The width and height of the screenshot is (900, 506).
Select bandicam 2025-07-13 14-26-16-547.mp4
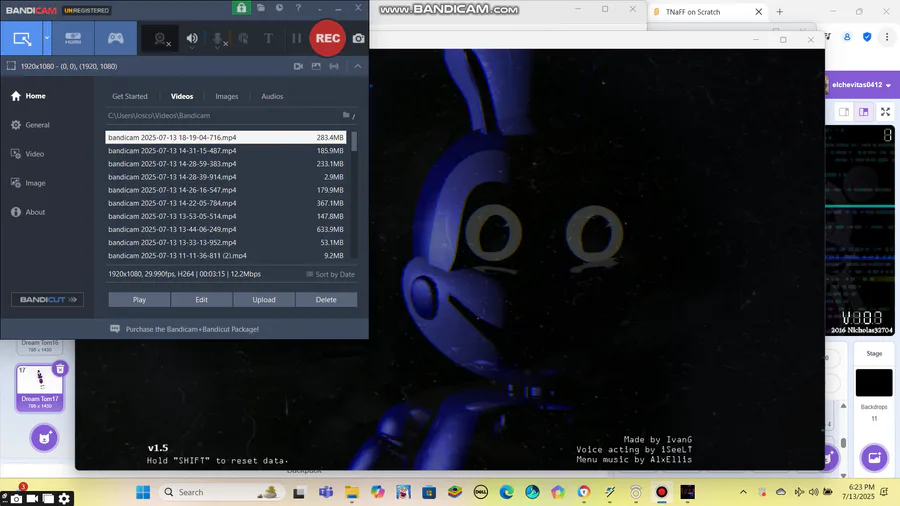coord(226,190)
